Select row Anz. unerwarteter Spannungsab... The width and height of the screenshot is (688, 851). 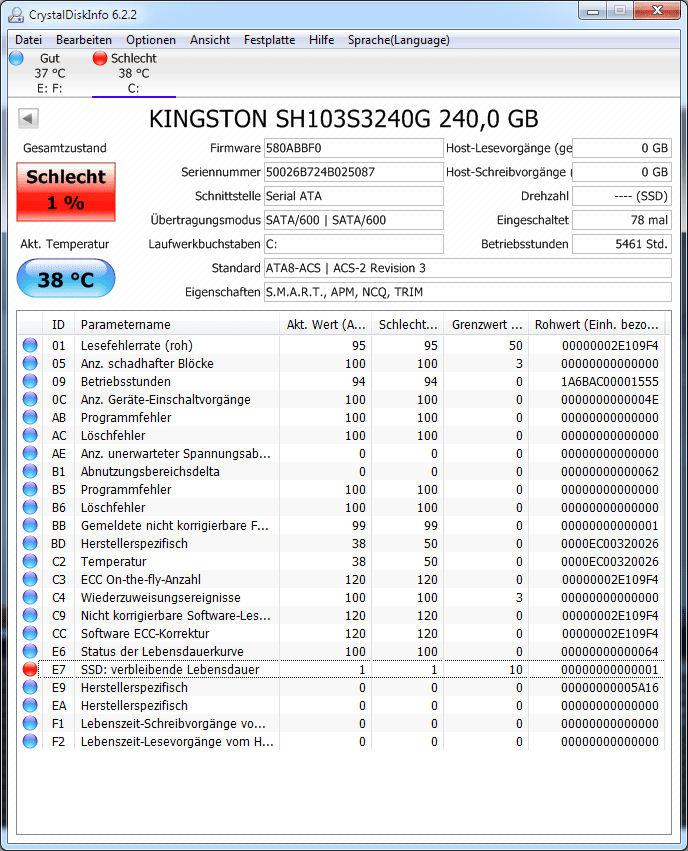341,453
